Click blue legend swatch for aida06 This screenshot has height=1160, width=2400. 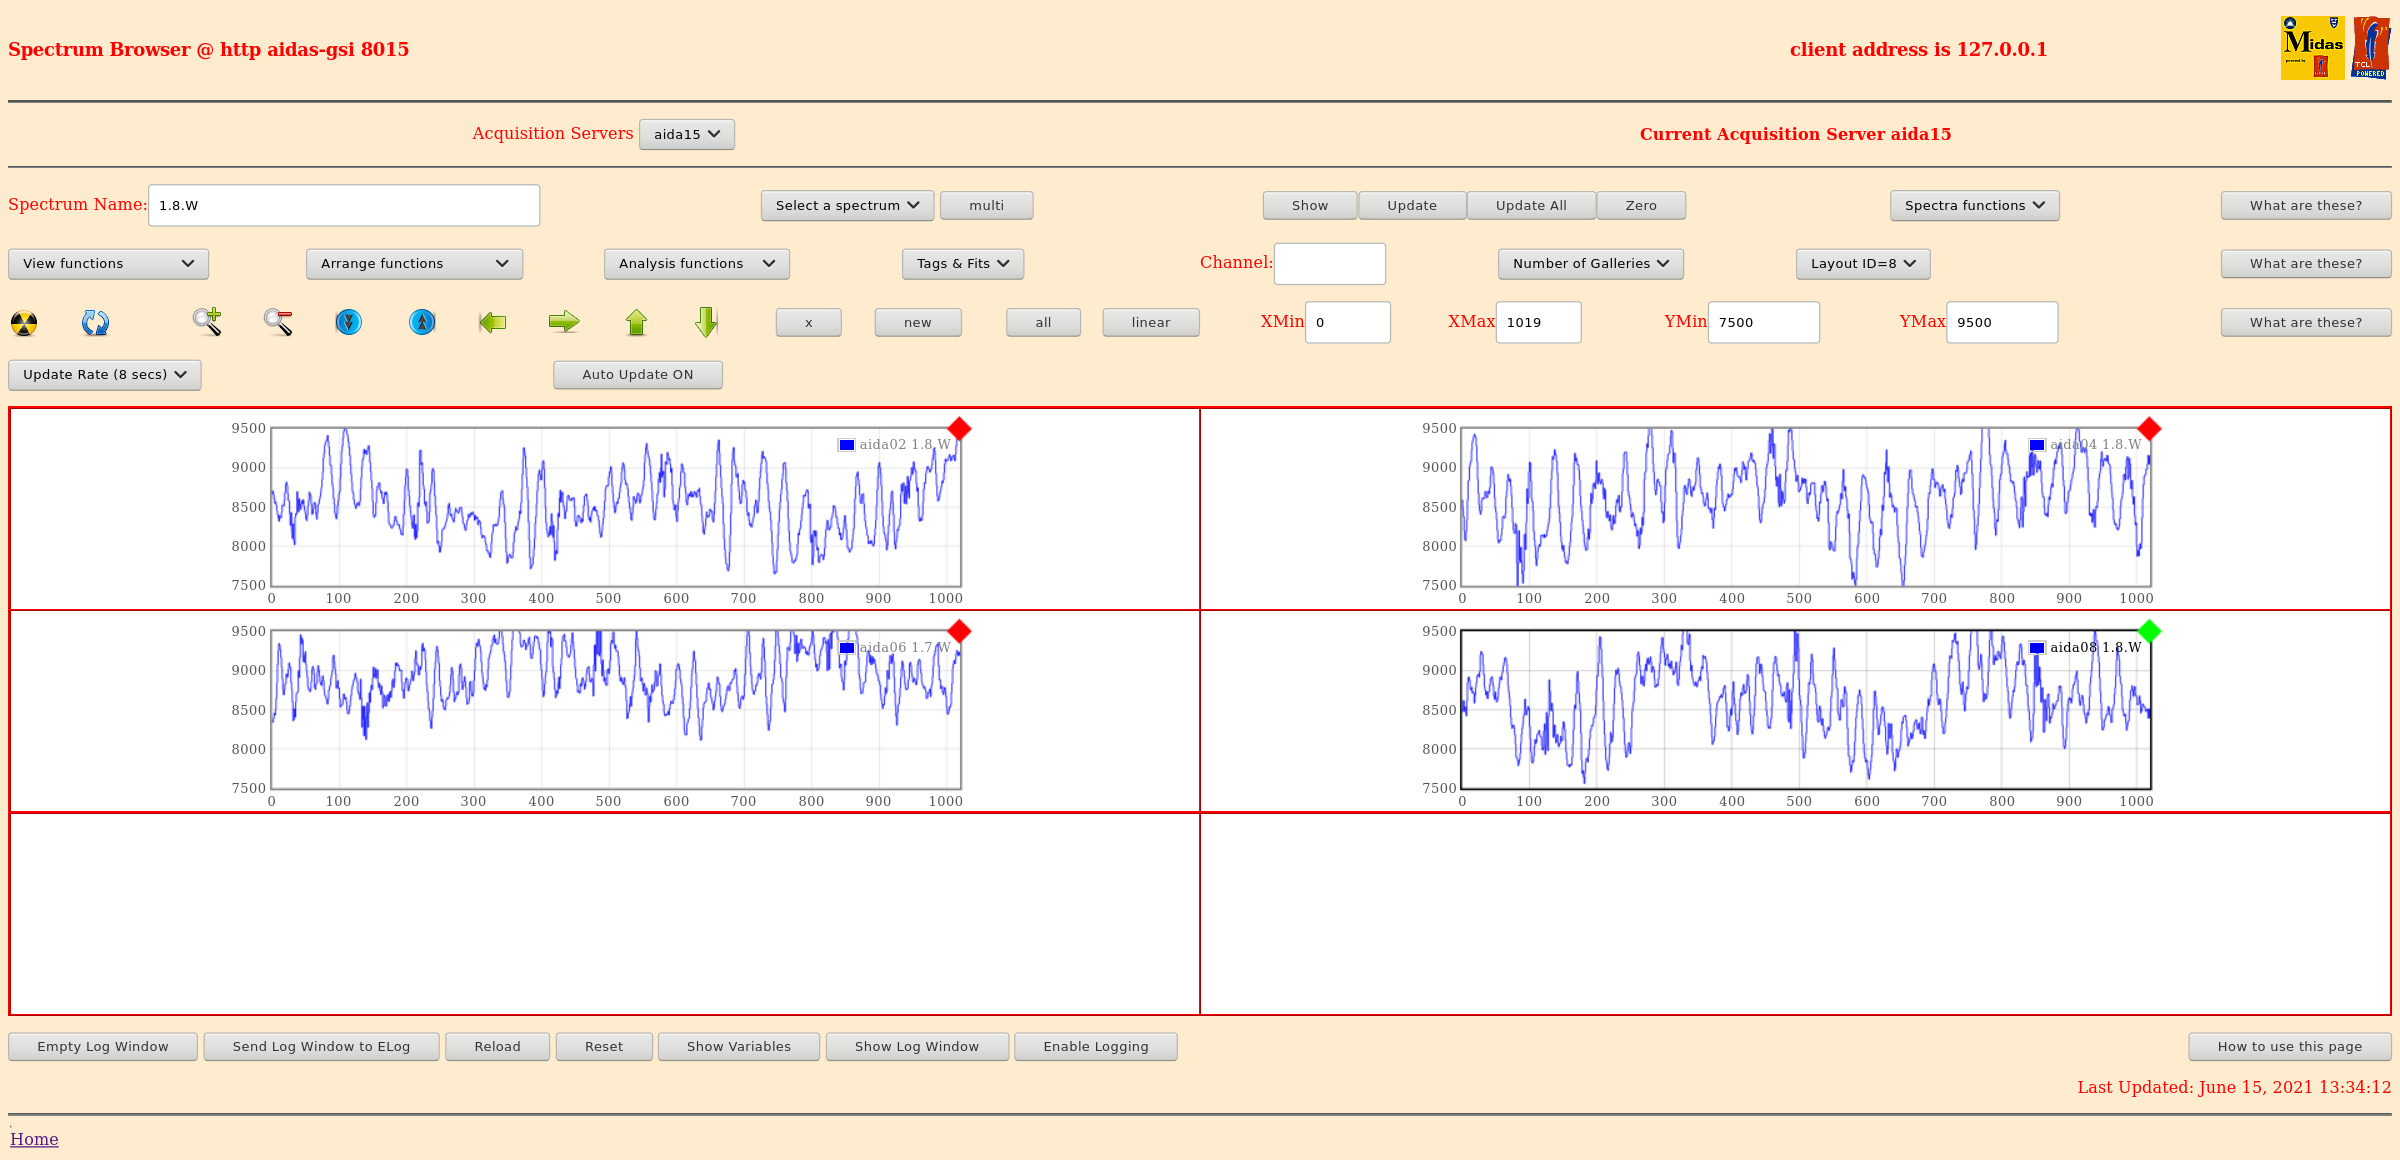(x=847, y=648)
